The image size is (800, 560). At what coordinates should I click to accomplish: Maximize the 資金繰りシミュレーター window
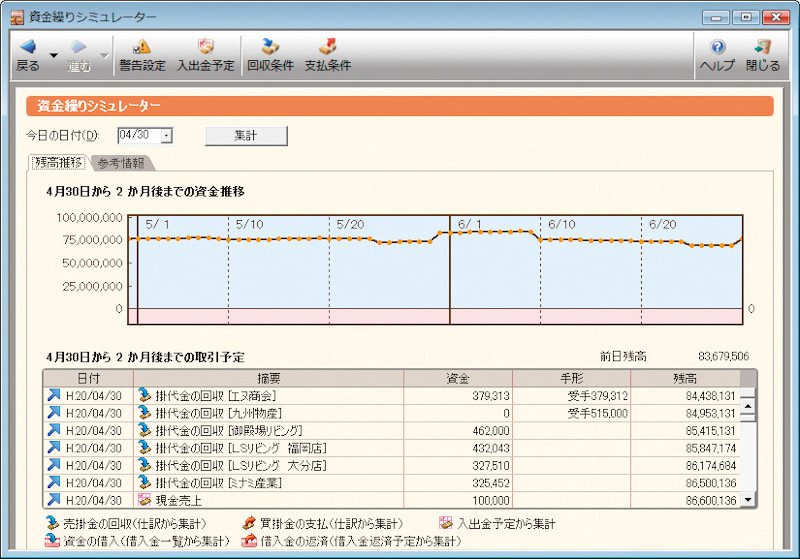coord(746,18)
